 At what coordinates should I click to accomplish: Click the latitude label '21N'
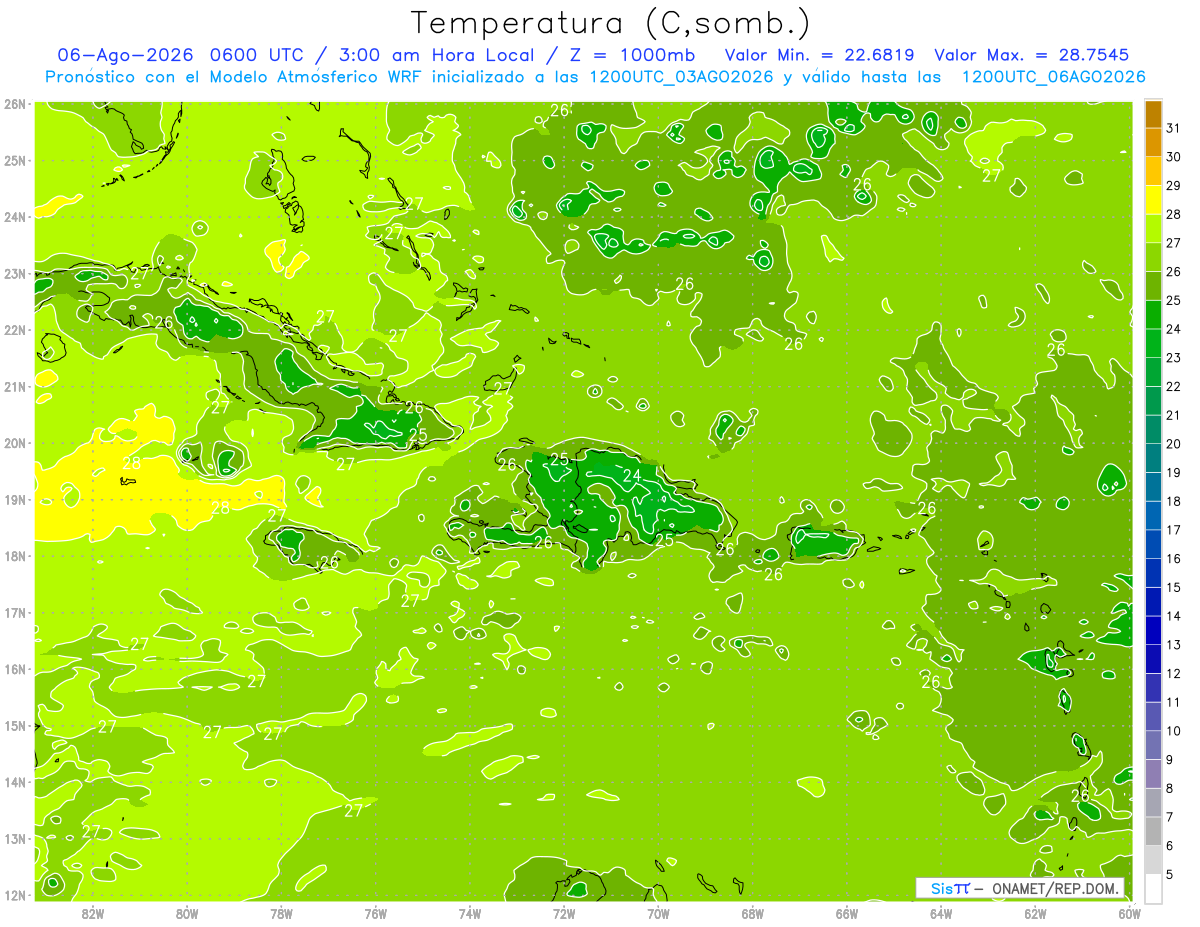(x=15, y=386)
